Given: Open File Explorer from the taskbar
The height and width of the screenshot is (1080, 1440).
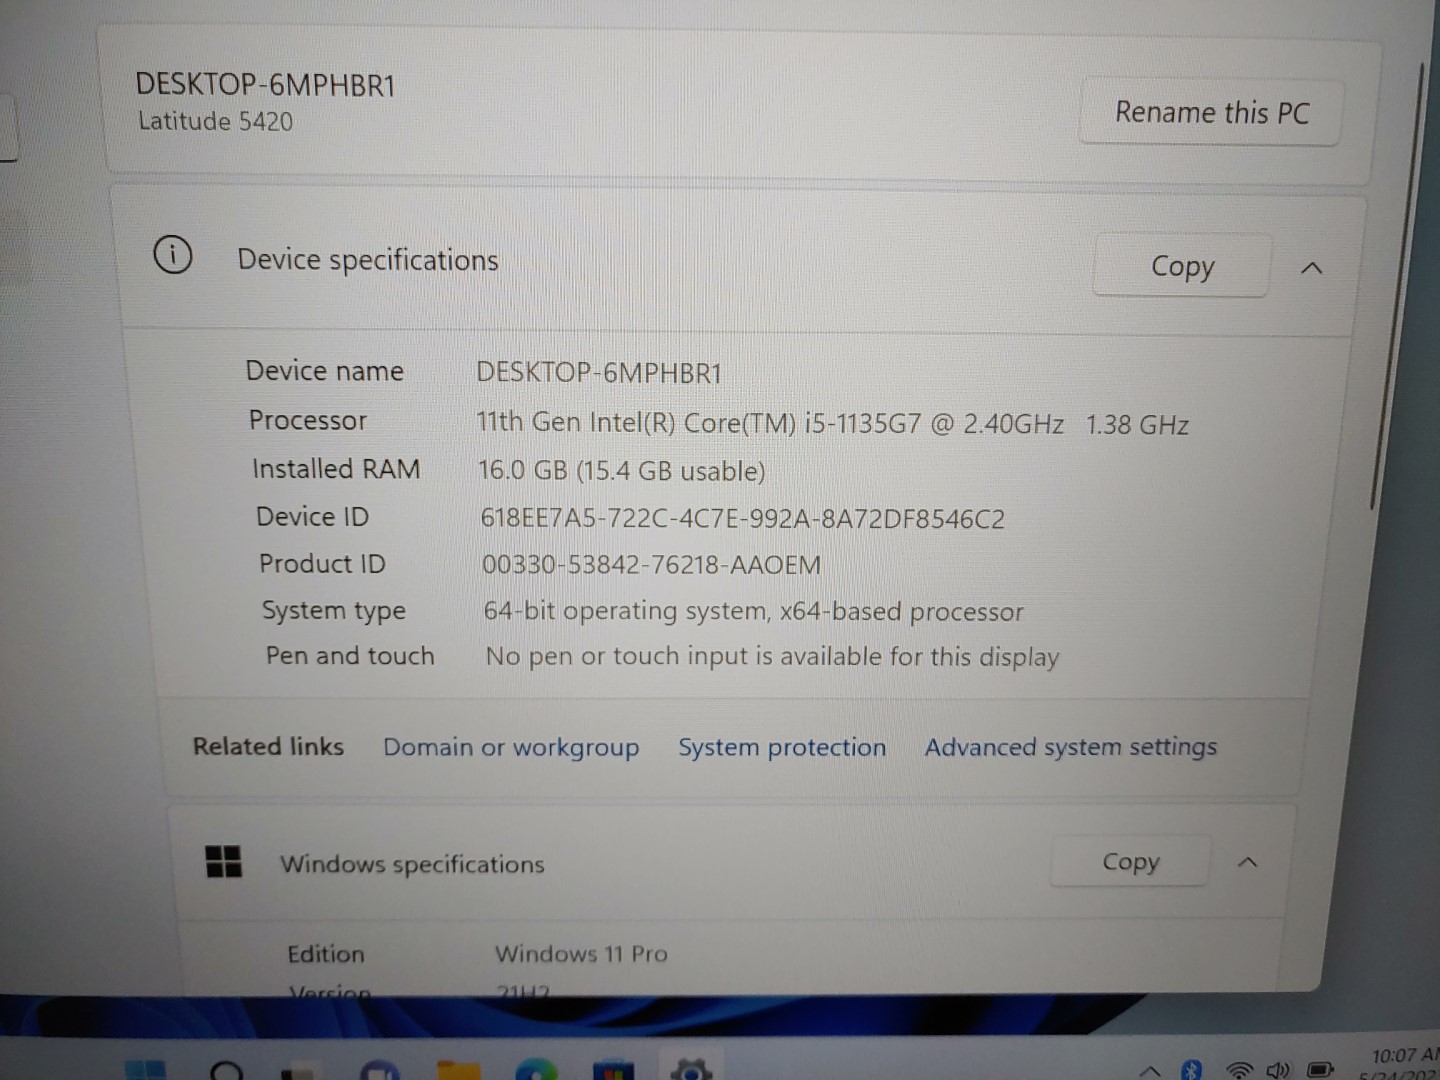Looking at the screenshot, I should (x=458, y=1070).
